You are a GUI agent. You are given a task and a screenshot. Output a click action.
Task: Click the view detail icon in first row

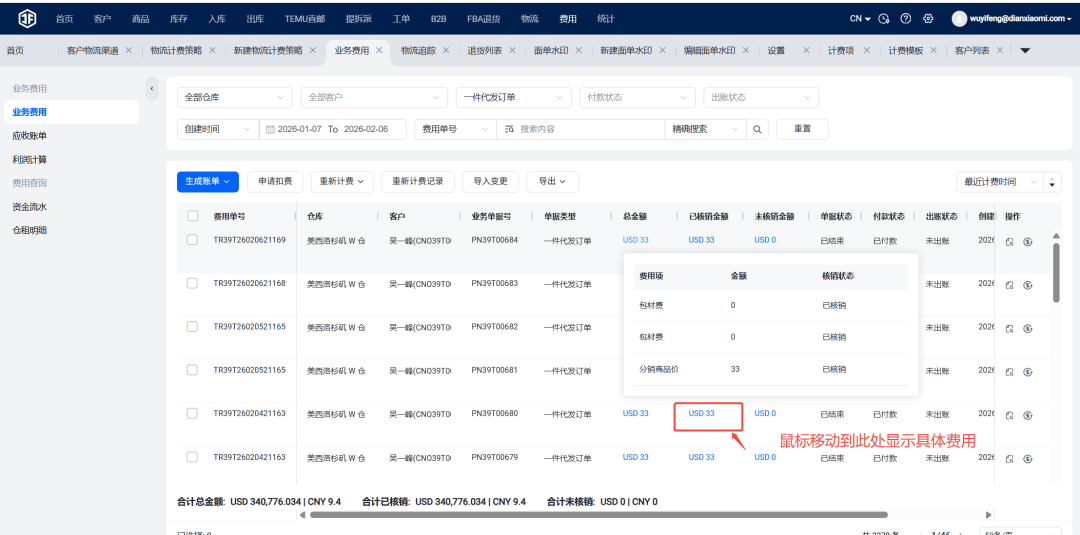(x=1009, y=241)
